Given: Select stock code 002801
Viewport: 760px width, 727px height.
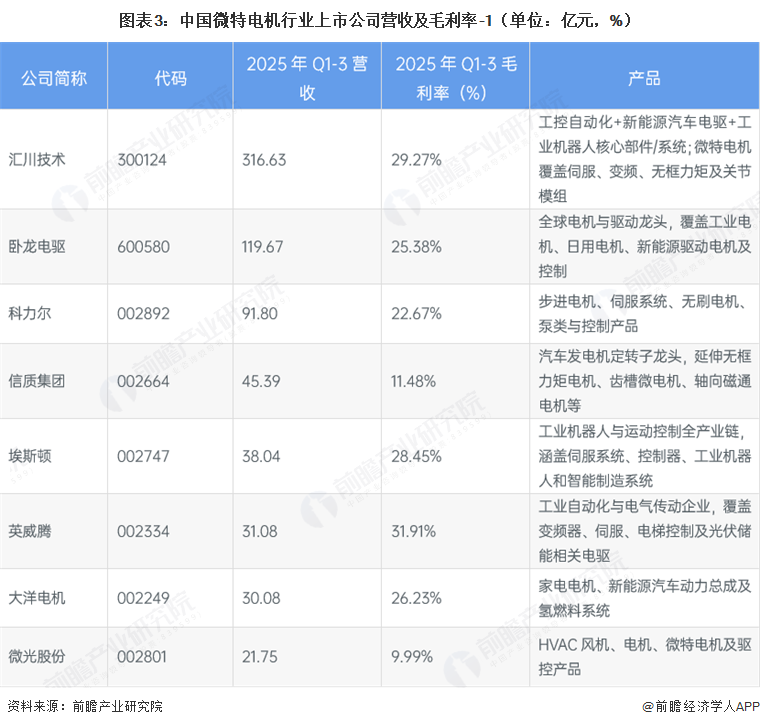Looking at the screenshot, I should [x=142, y=657].
